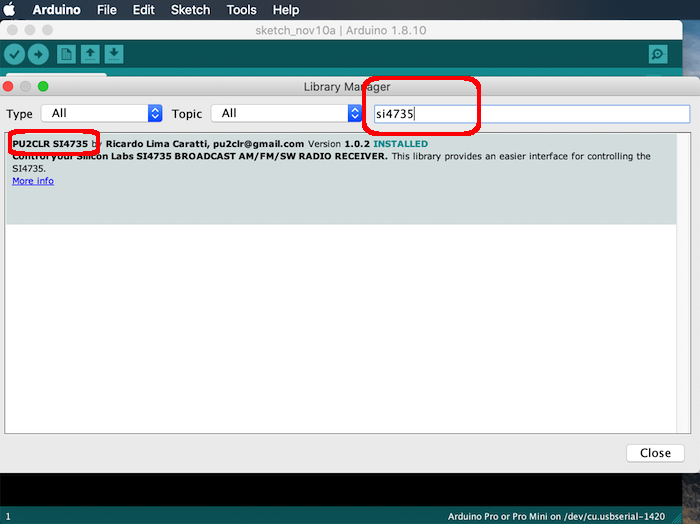Click the Close button in Library Manager
The image size is (700, 524).
655,453
